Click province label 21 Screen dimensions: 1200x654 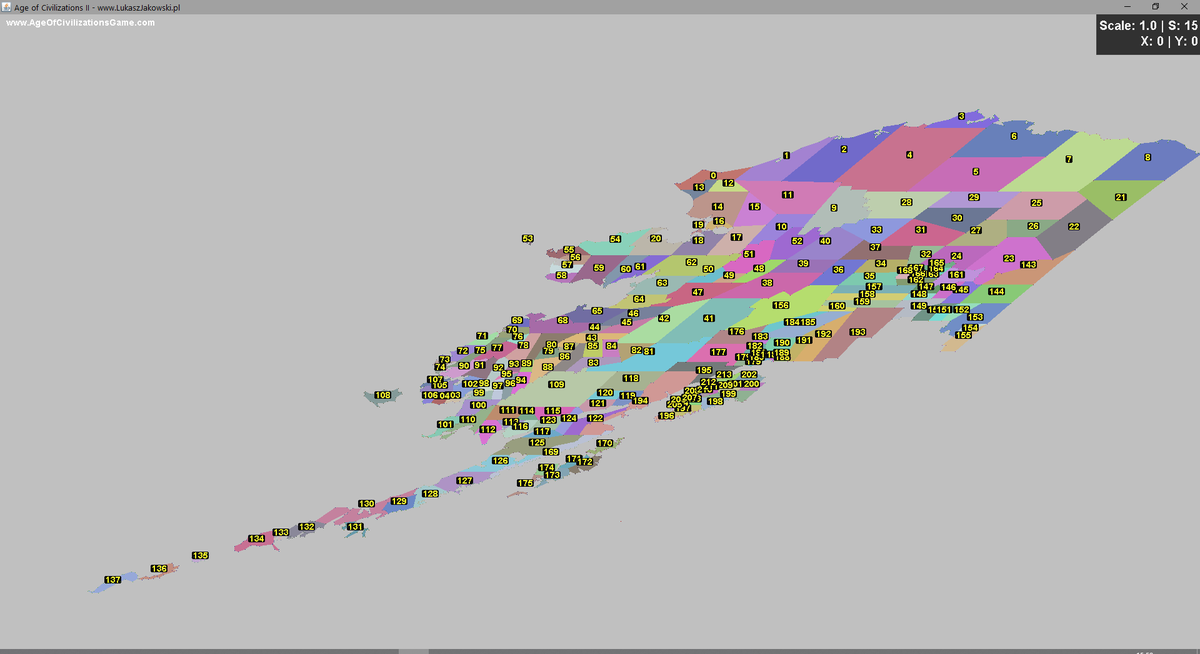coord(1121,197)
